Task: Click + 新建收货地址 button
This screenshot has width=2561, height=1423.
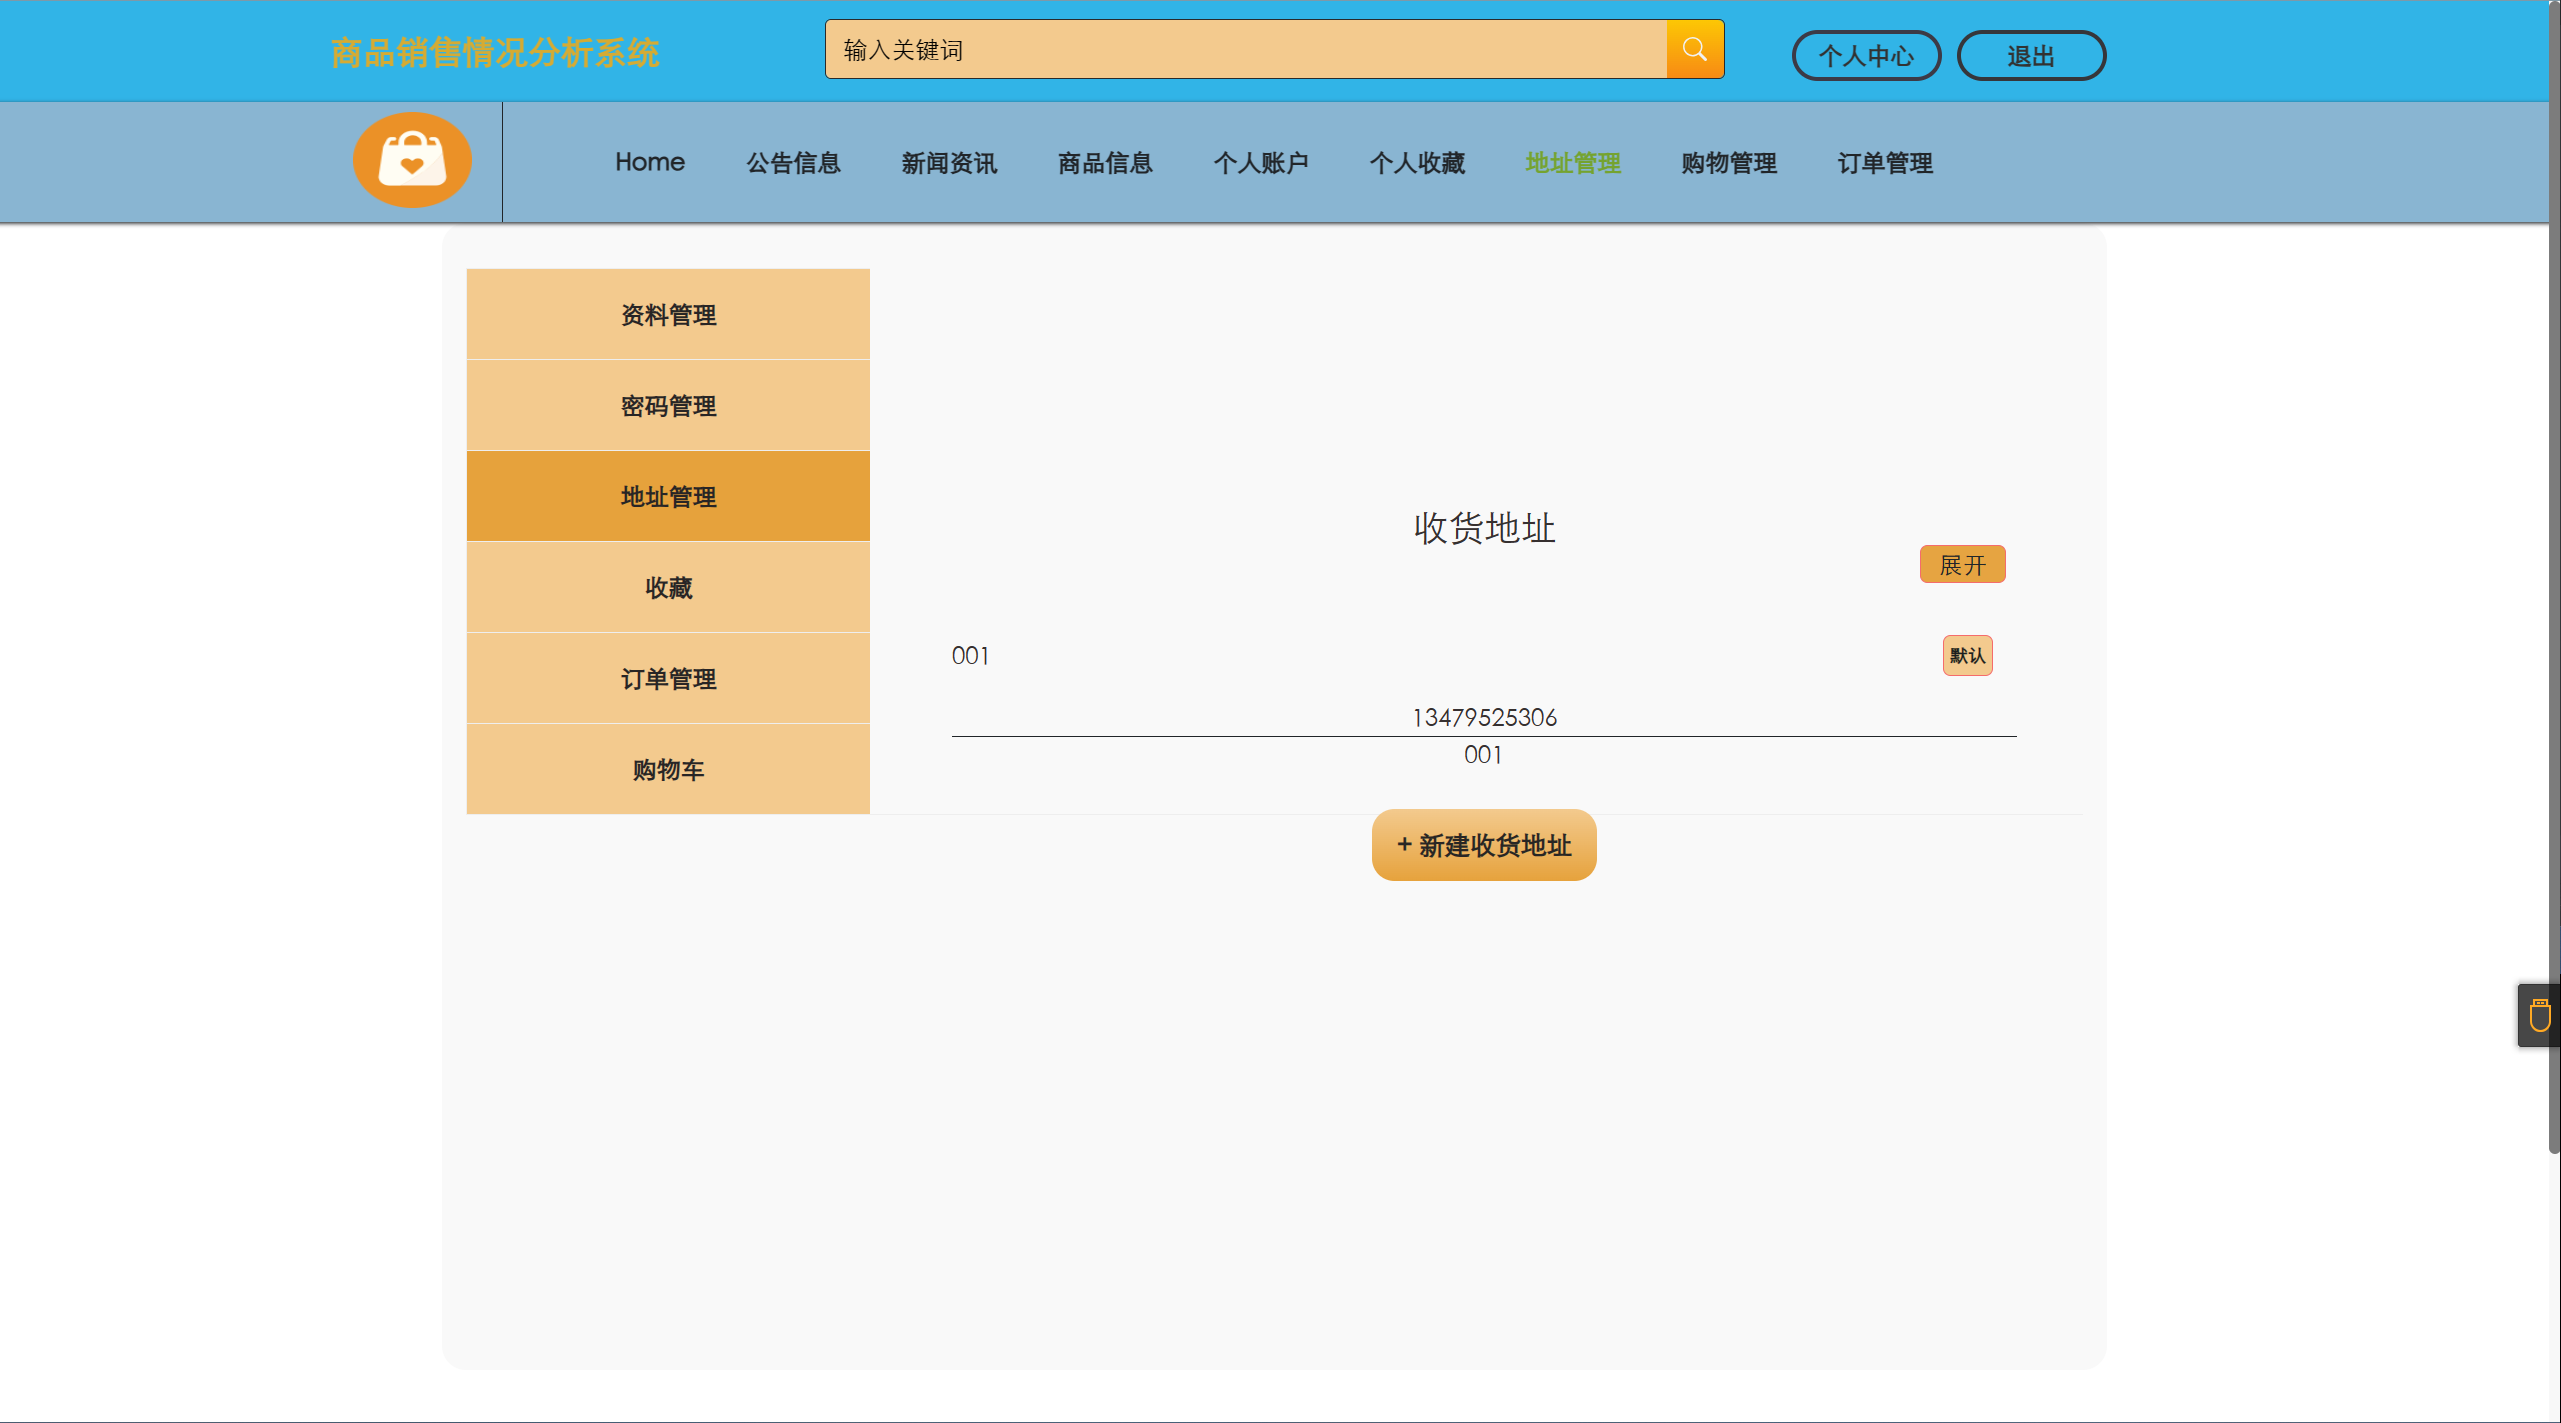Action: [x=1484, y=845]
